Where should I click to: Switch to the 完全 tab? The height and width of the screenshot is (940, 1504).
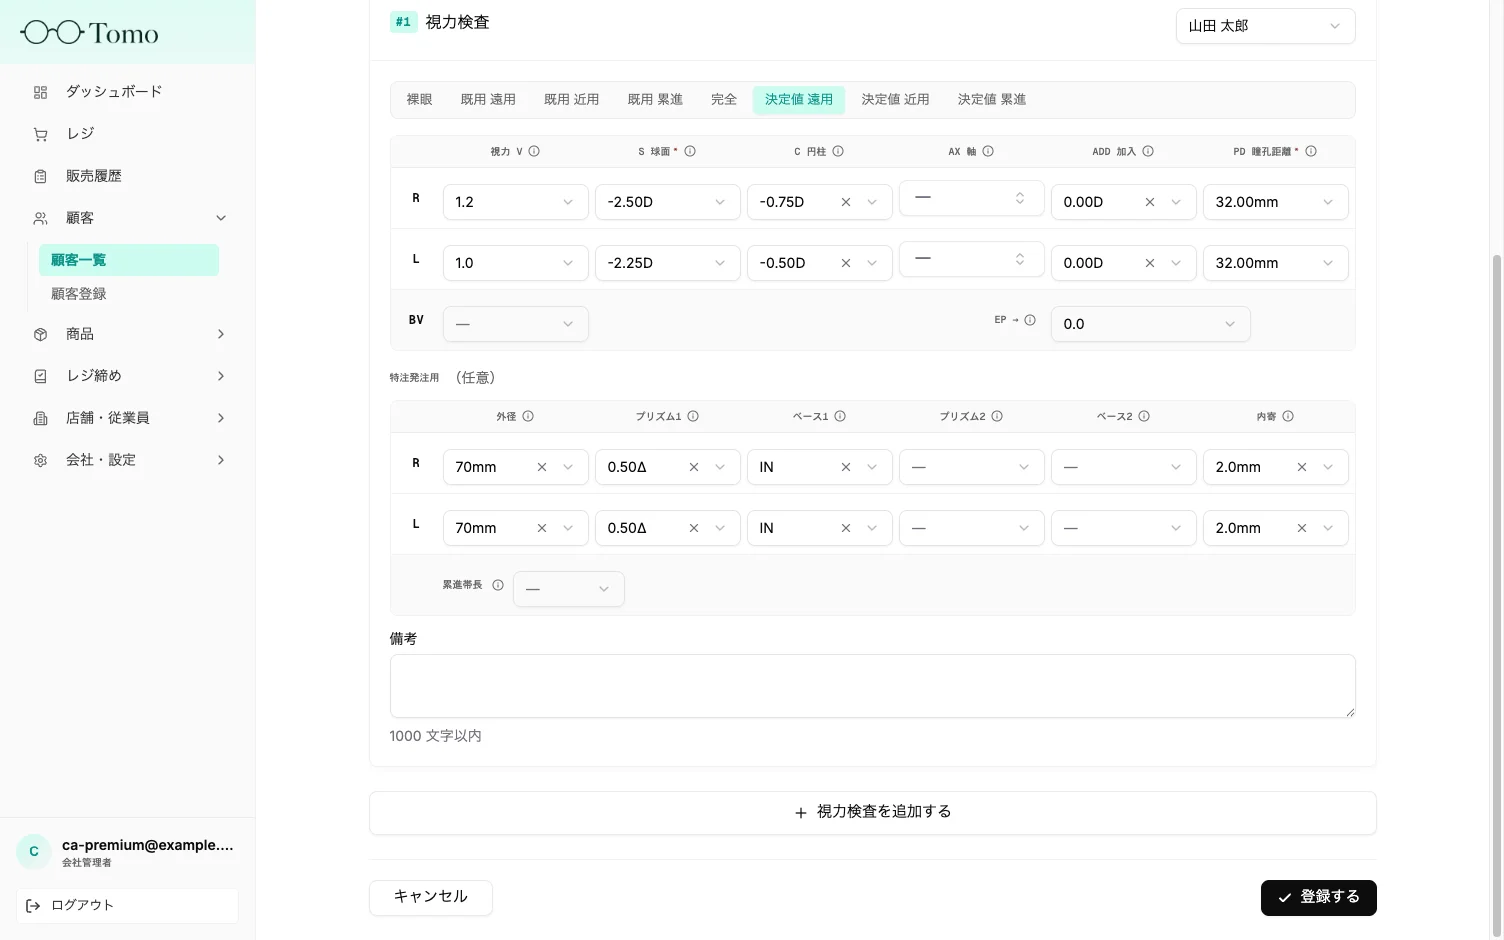(724, 100)
